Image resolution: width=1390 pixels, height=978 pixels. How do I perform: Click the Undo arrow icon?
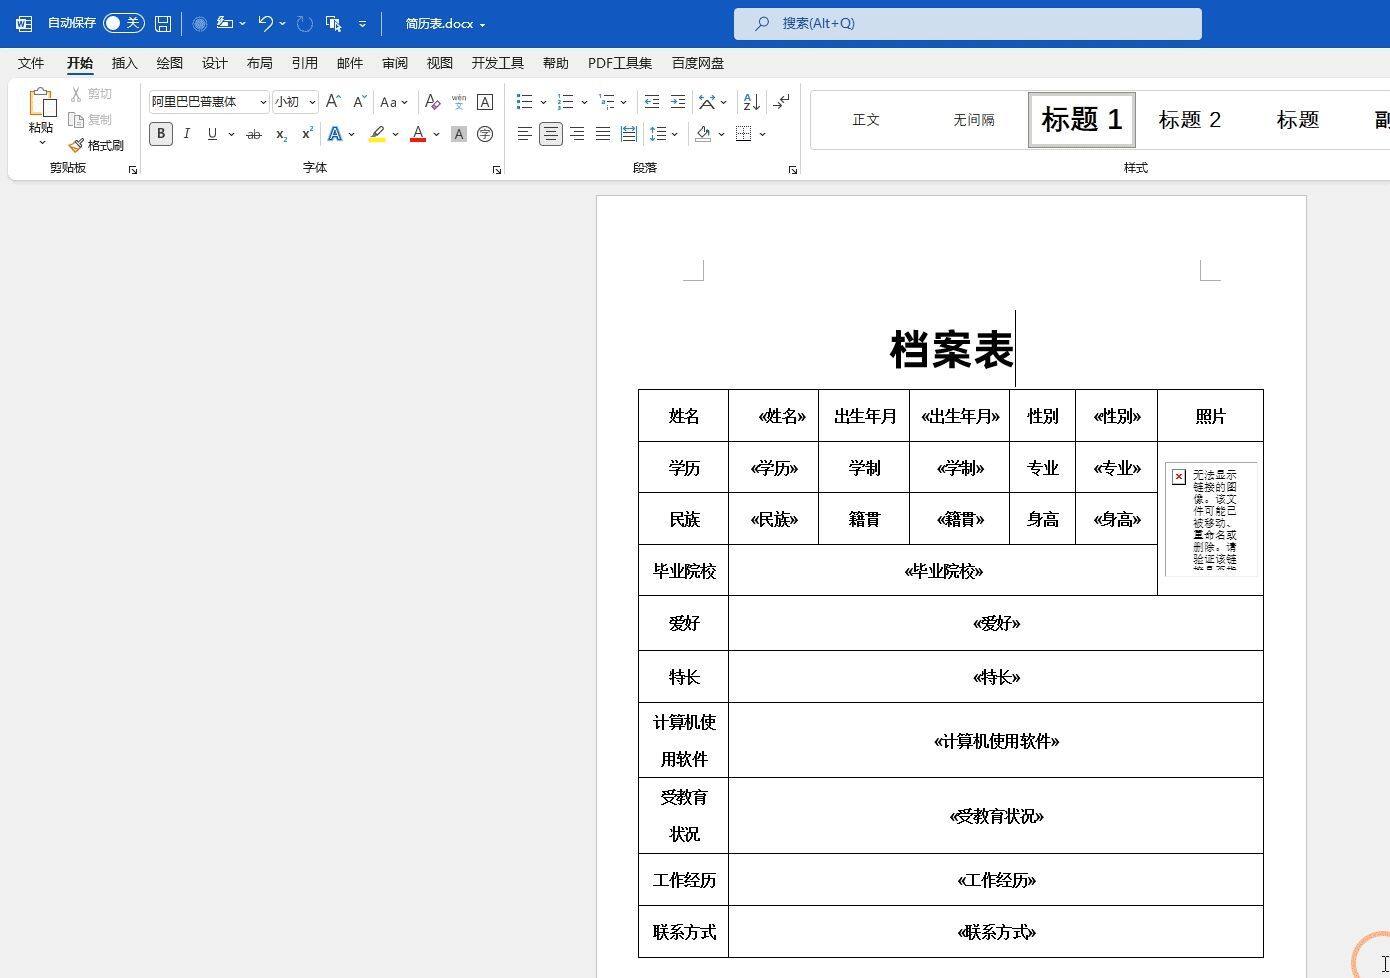click(x=265, y=23)
